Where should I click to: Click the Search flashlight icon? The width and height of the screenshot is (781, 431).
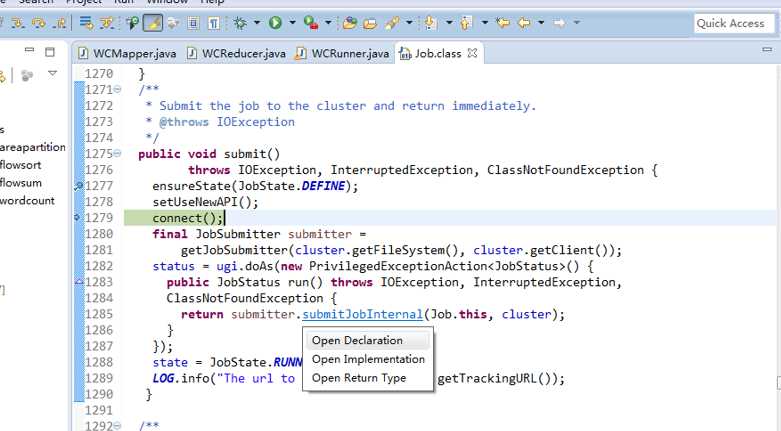coord(392,23)
